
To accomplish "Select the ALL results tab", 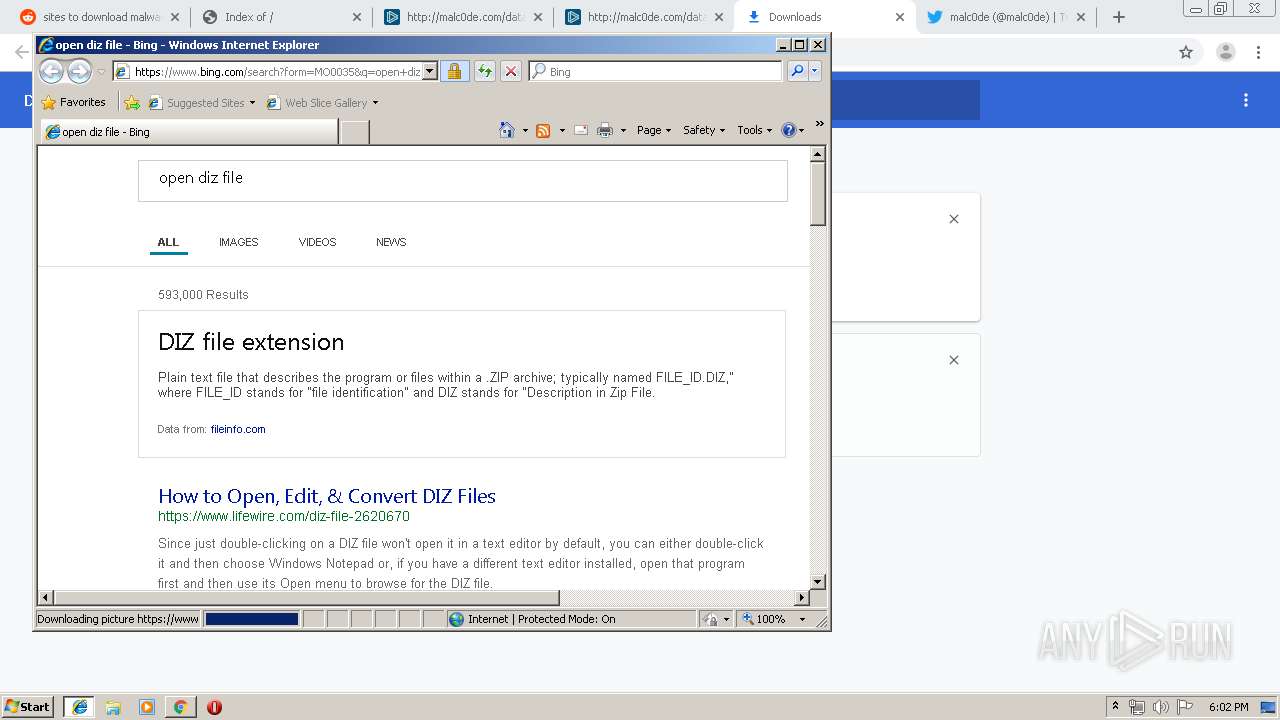I will (168, 242).
